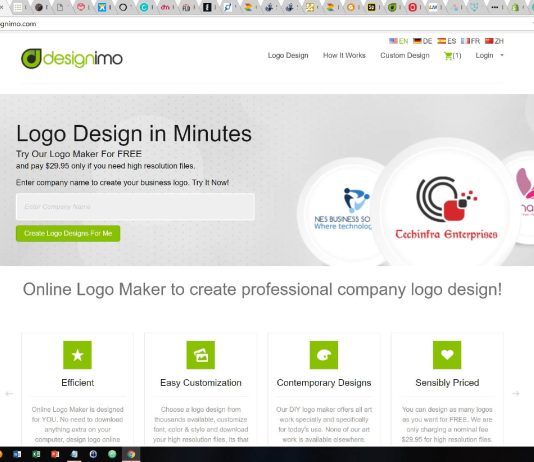The height and width of the screenshot is (462, 534).
Task: Switch language to German (DE)
Action: point(423,41)
